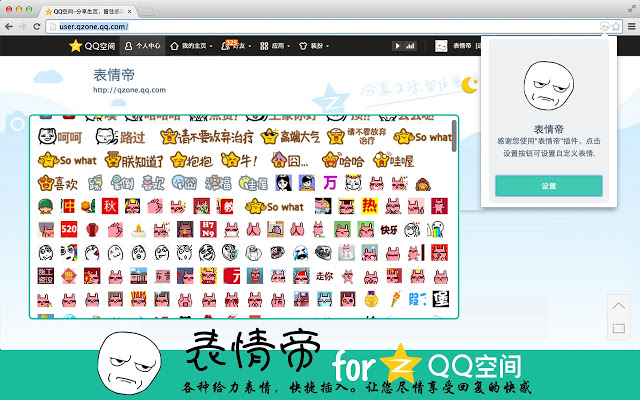Viewport: 640px width, 400px height.
Task: Click the fullscreen arrows at window top-right
Action: click(632, 8)
